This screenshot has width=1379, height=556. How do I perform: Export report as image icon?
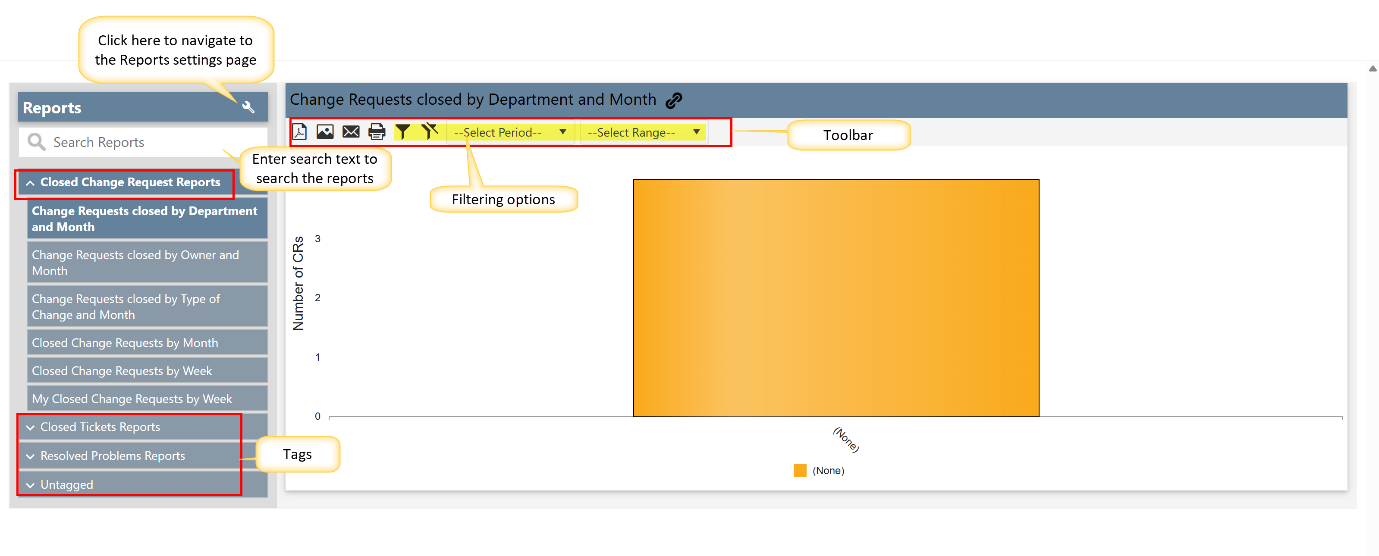click(325, 132)
